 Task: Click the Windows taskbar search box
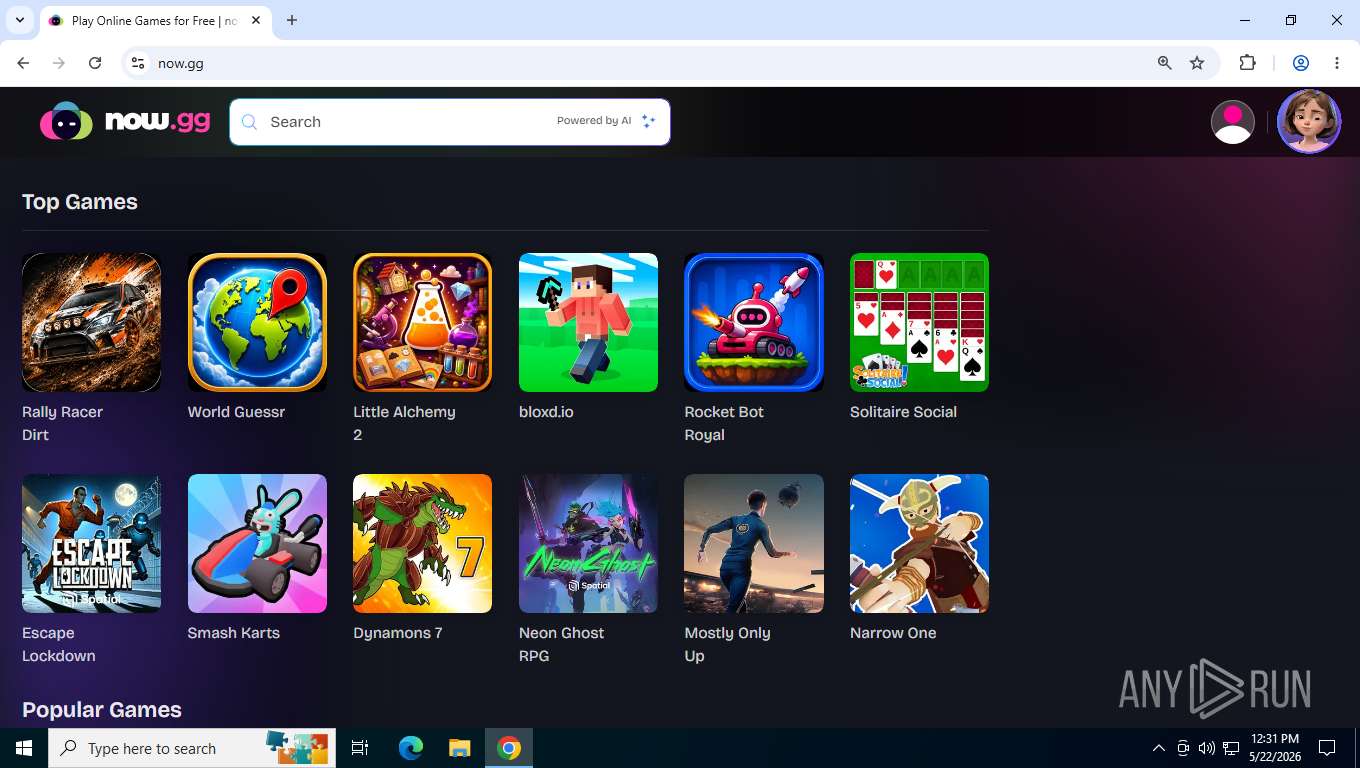192,748
